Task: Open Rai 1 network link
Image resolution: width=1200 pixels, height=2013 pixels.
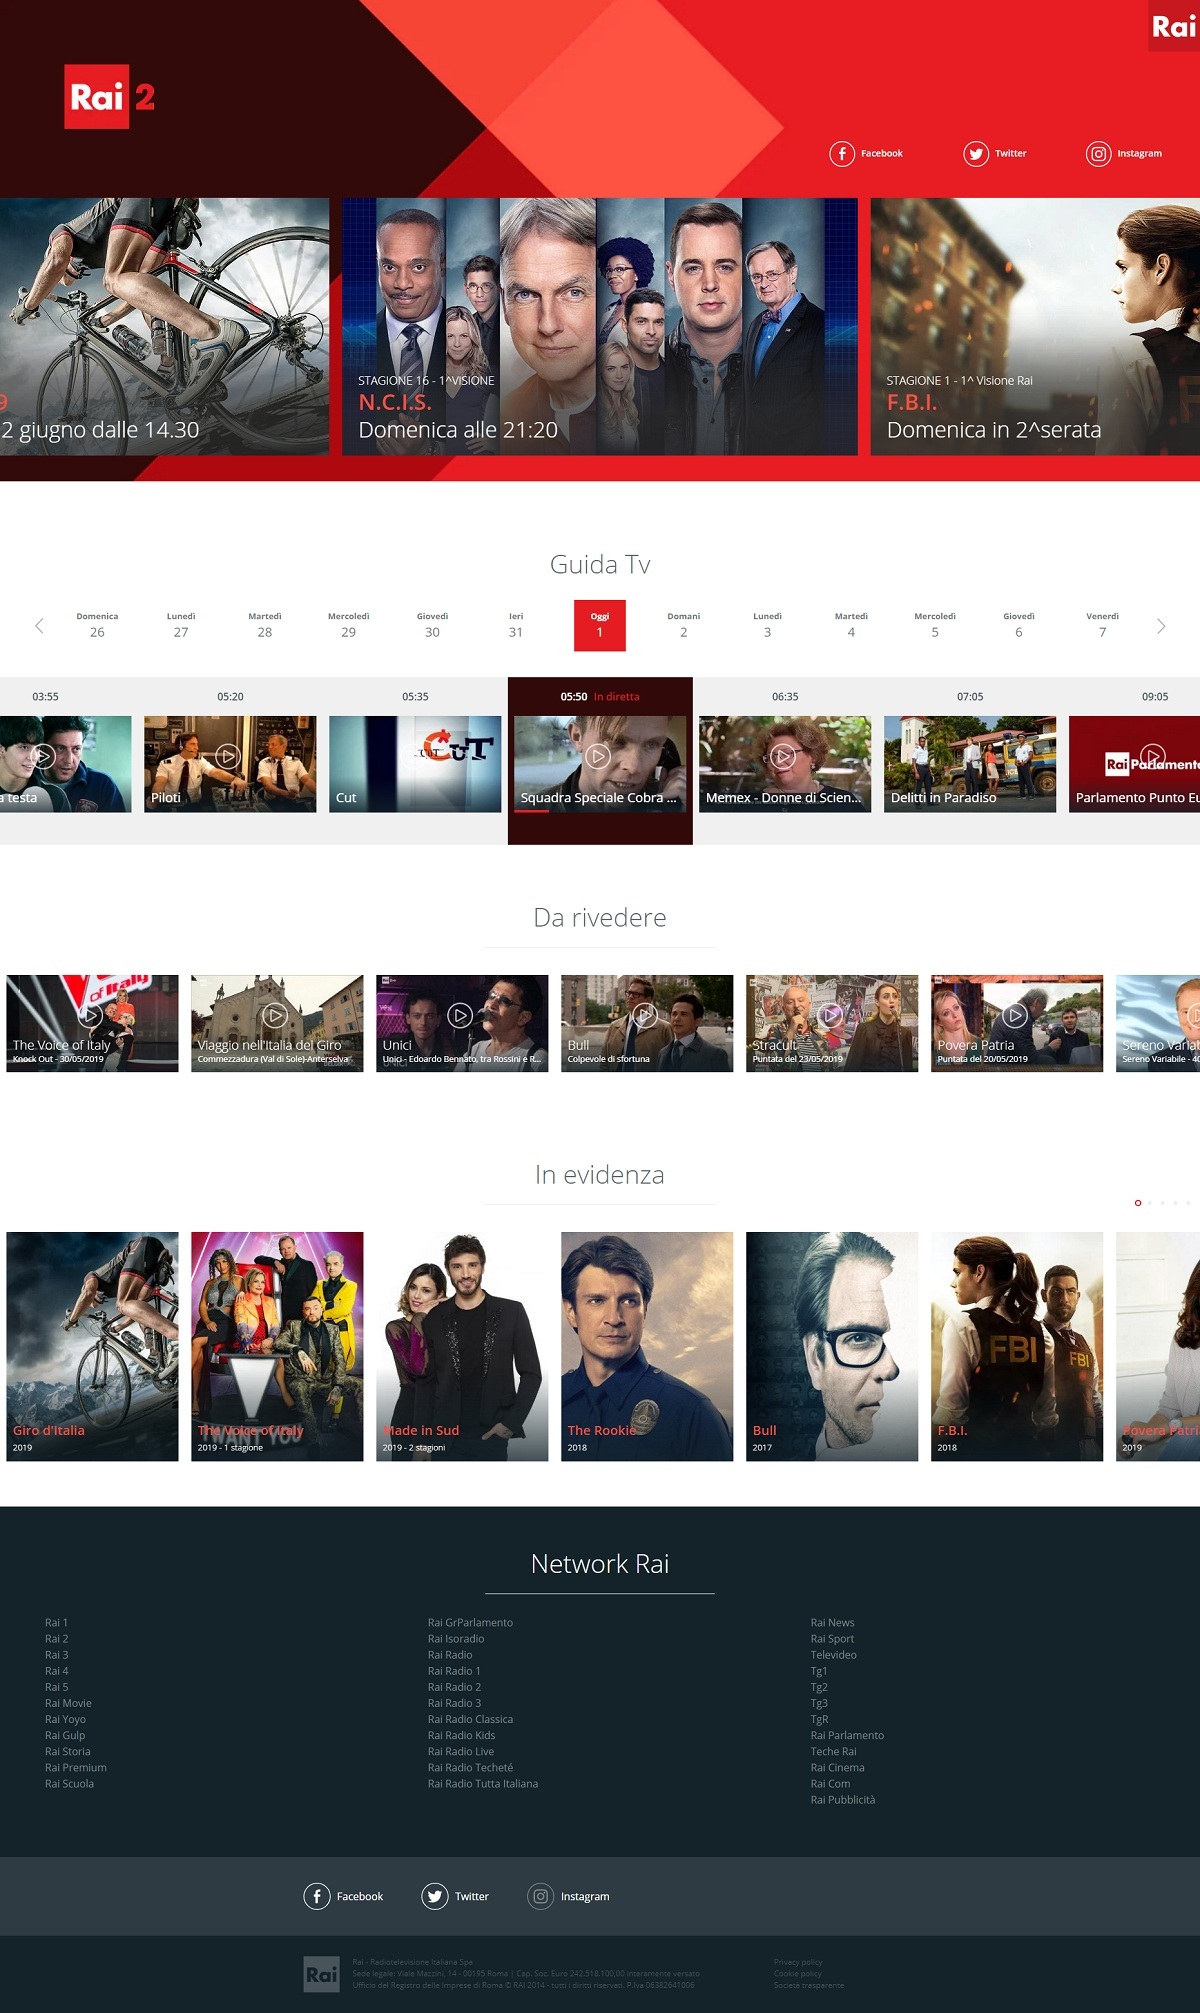Action: [56, 1623]
